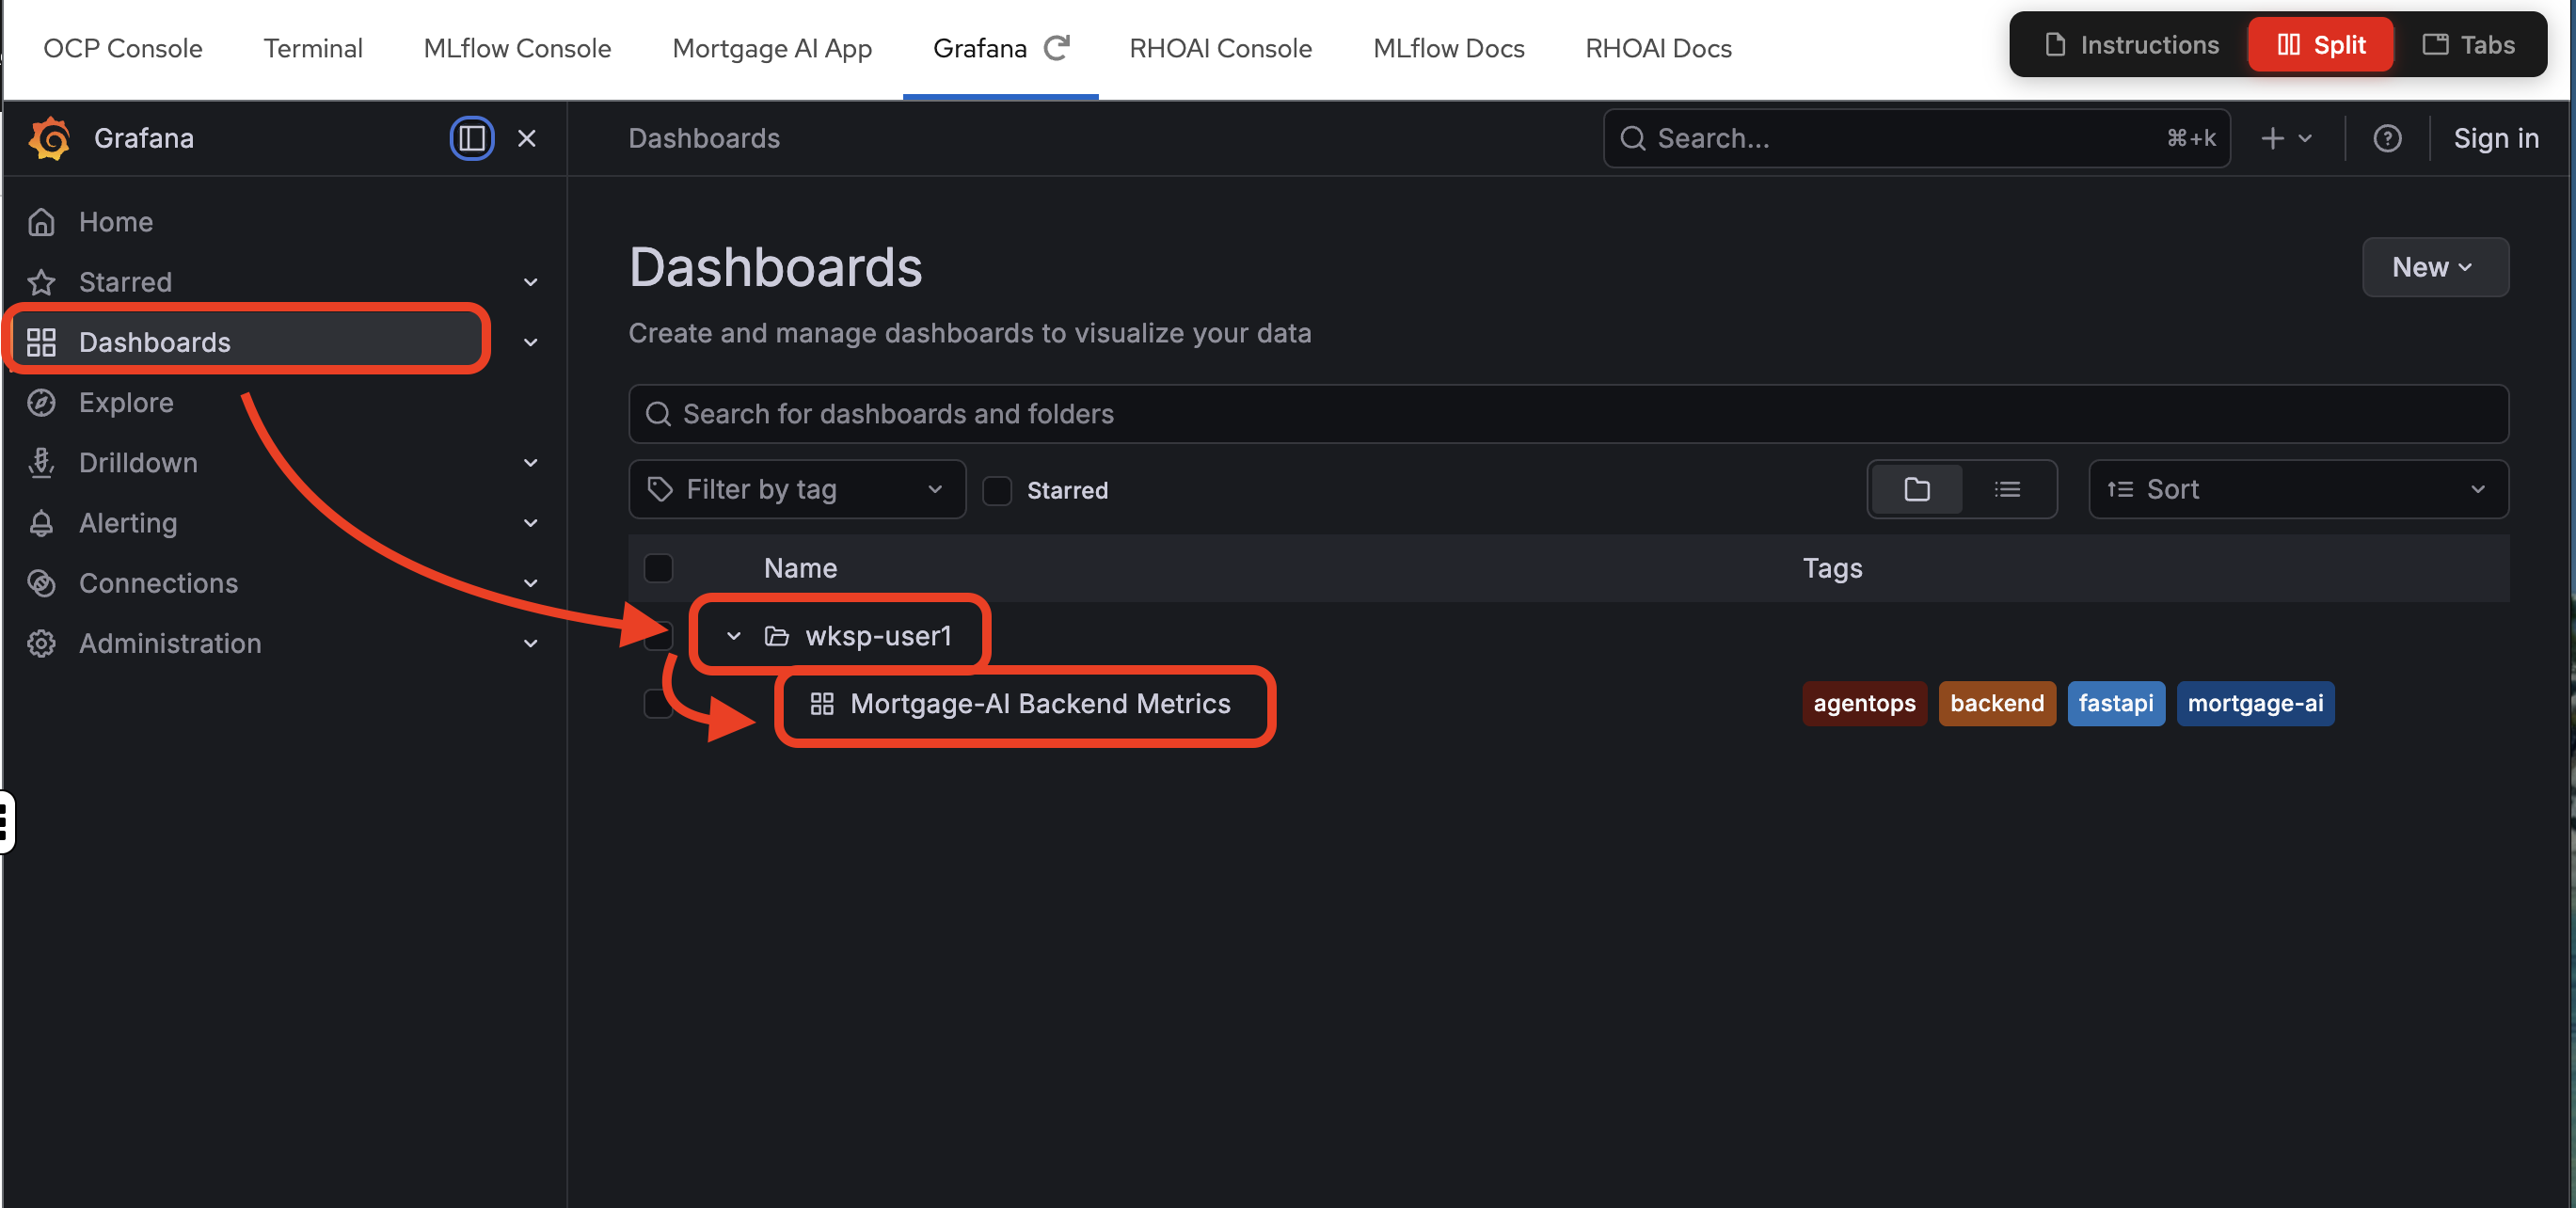Image resolution: width=2576 pixels, height=1208 pixels.
Task: Expand the Drilldown section chevron
Action: click(531, 462)
